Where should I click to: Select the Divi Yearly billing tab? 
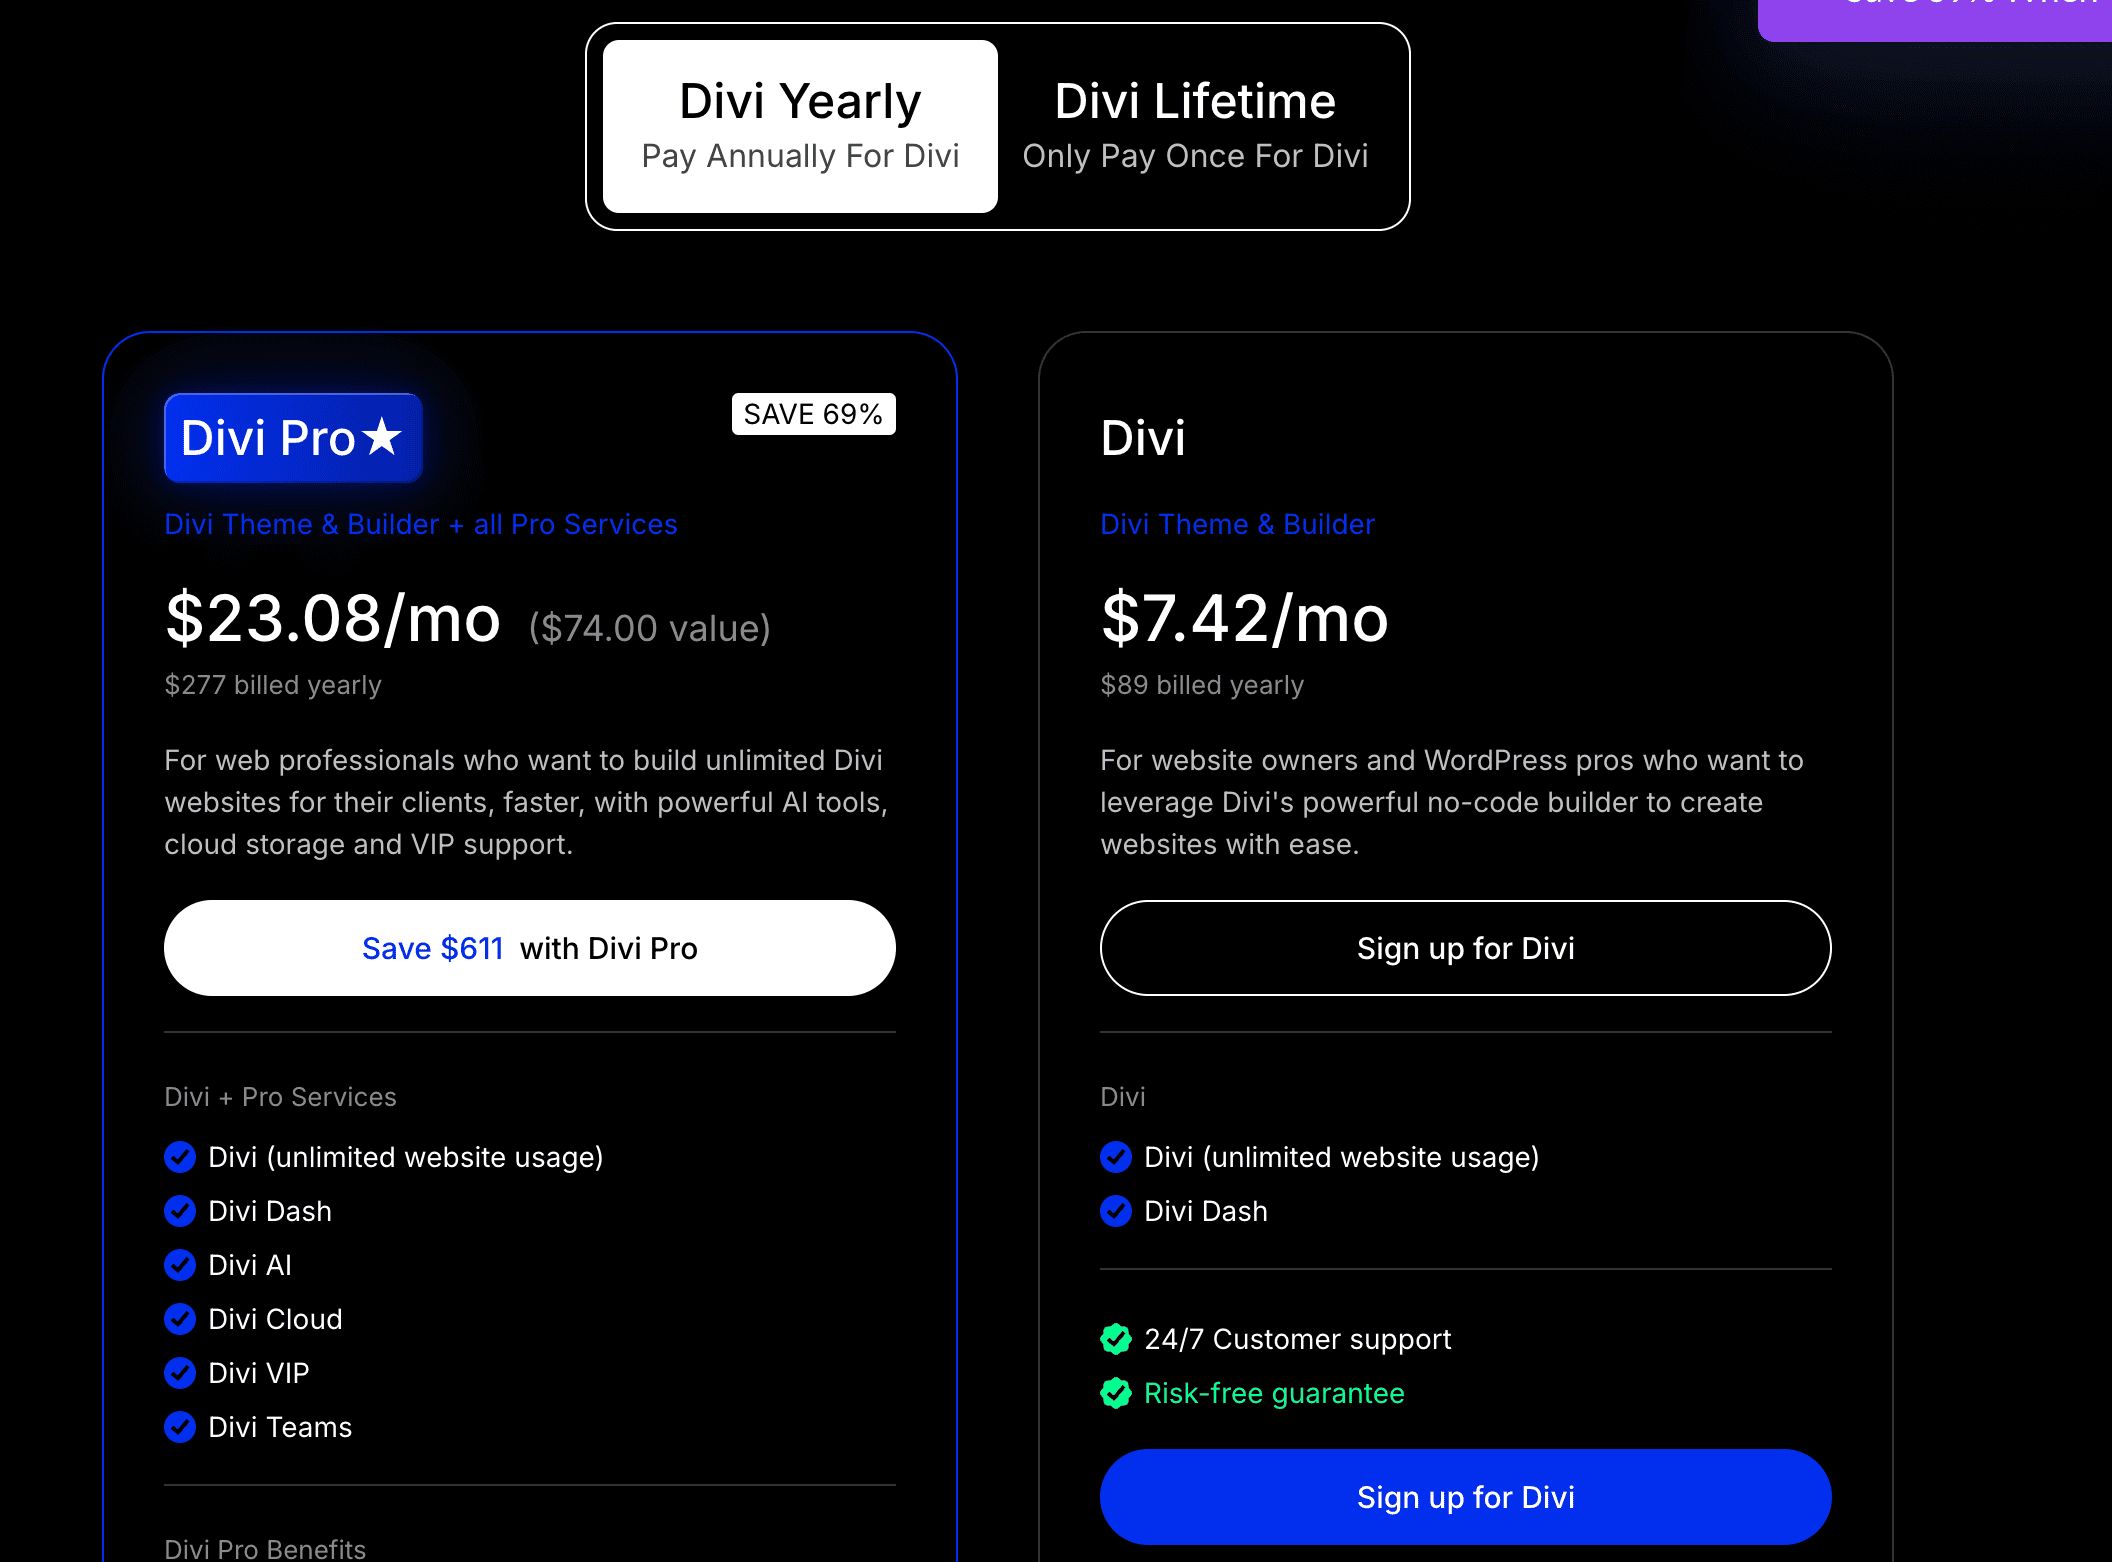[800, 126]
